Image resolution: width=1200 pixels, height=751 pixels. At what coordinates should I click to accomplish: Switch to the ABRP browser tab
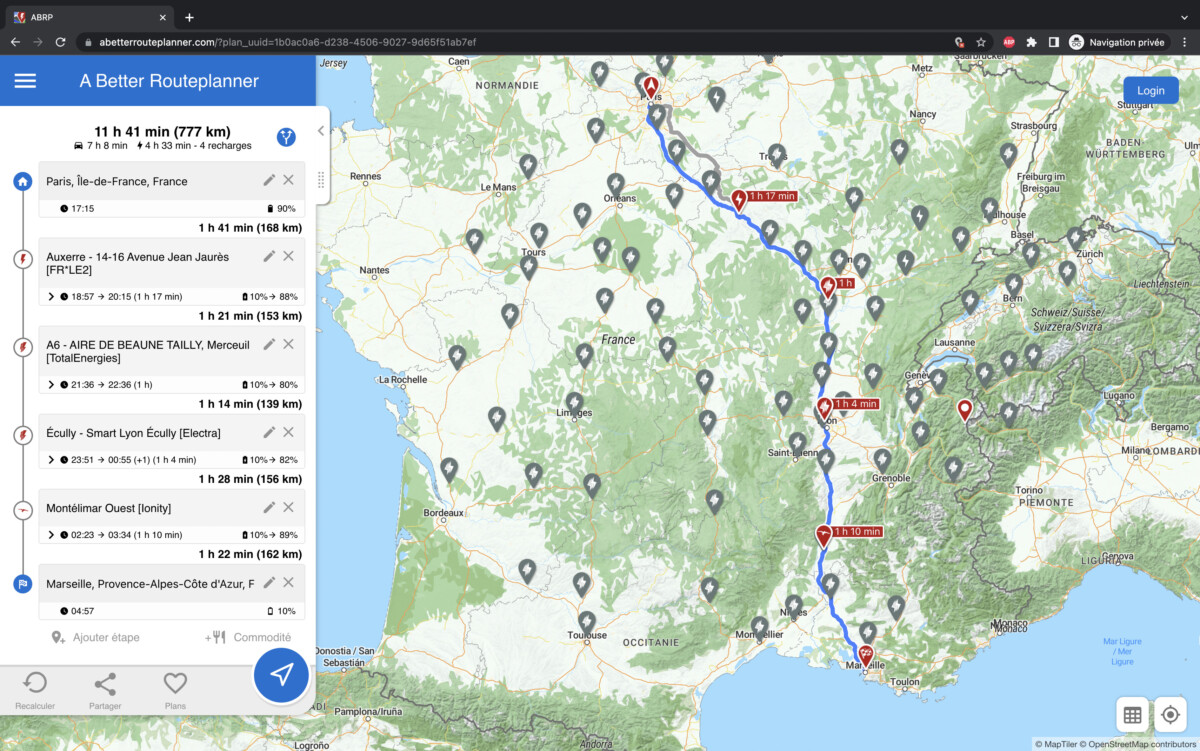[88, 16]
